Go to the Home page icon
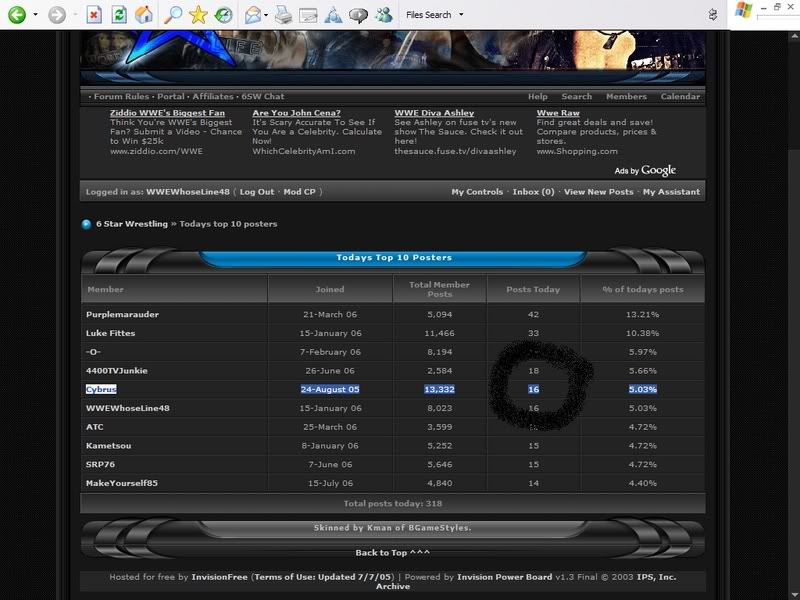This screenshot has width=800, height=600. 145,15
